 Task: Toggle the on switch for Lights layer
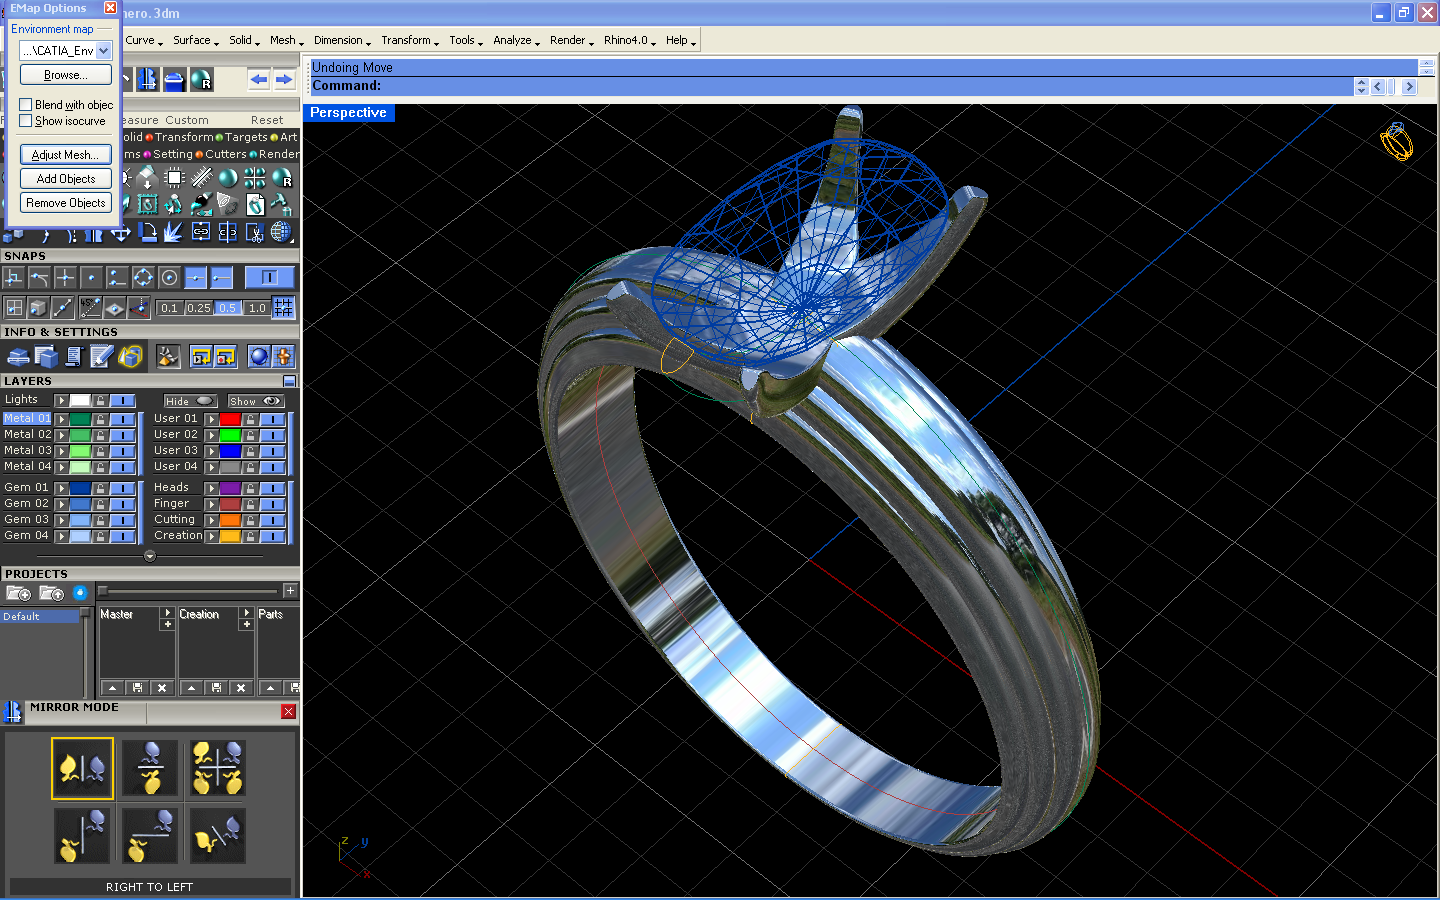point(122,400)
